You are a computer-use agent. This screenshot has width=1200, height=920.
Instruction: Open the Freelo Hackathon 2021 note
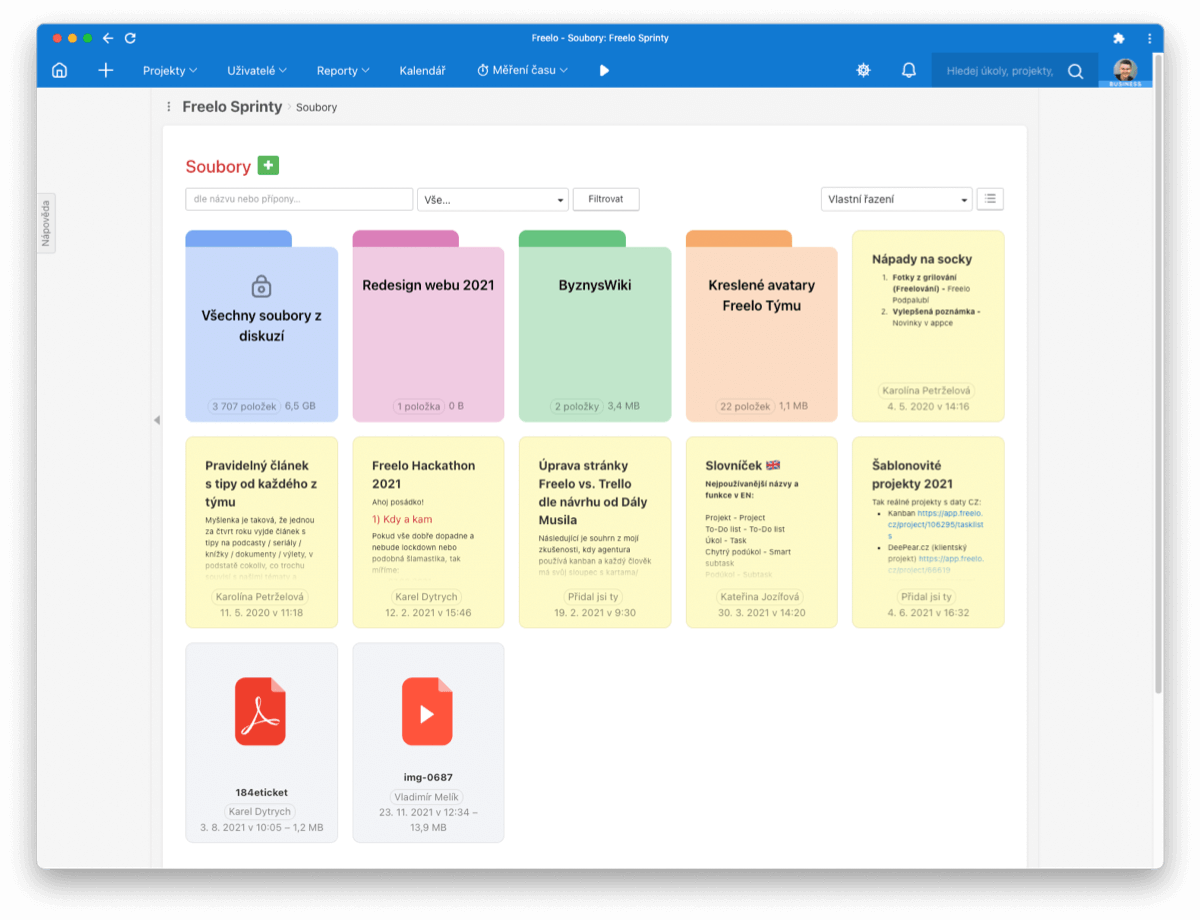point(428,532)
